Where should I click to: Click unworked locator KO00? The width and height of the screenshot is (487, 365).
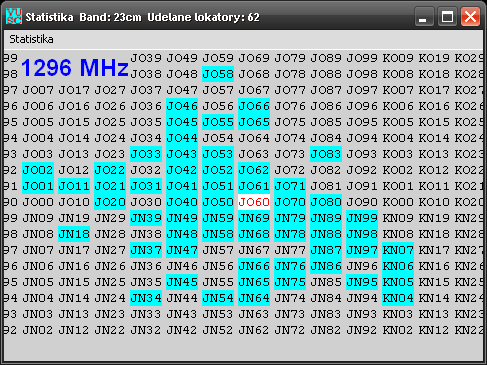(398, 202)
